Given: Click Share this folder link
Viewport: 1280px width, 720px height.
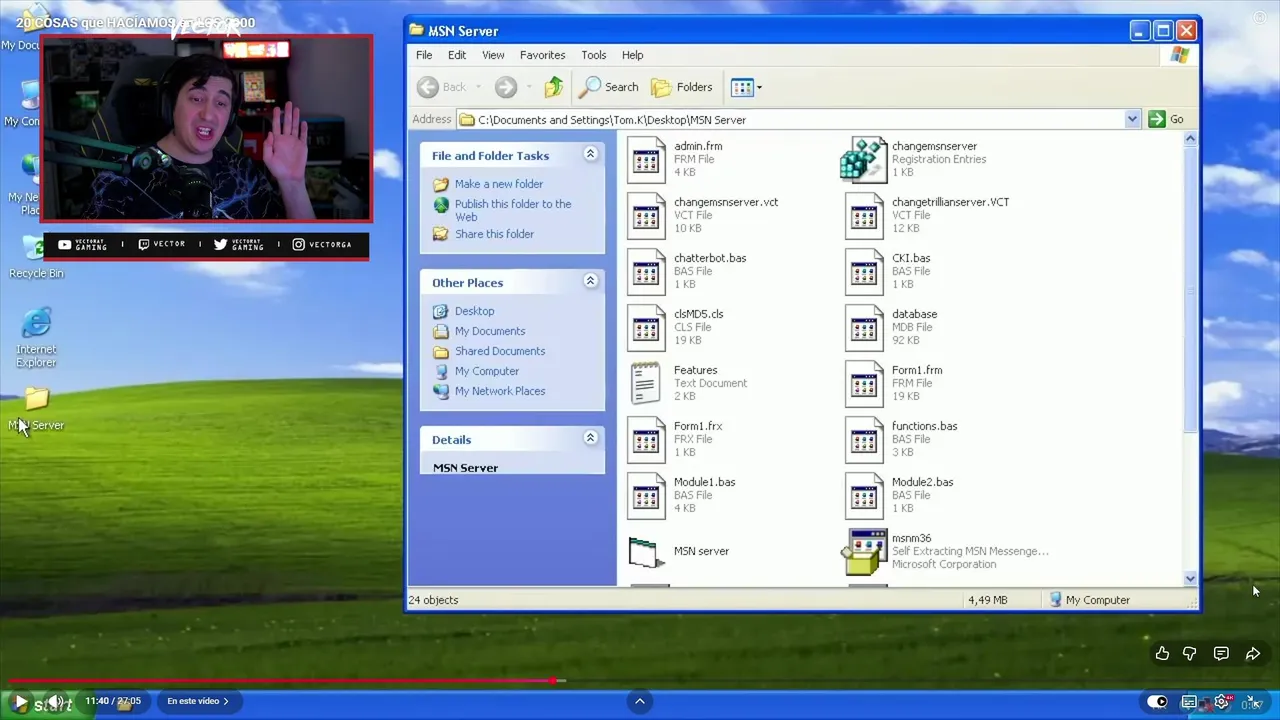Looking at the screenshot, I should (494, 234).
